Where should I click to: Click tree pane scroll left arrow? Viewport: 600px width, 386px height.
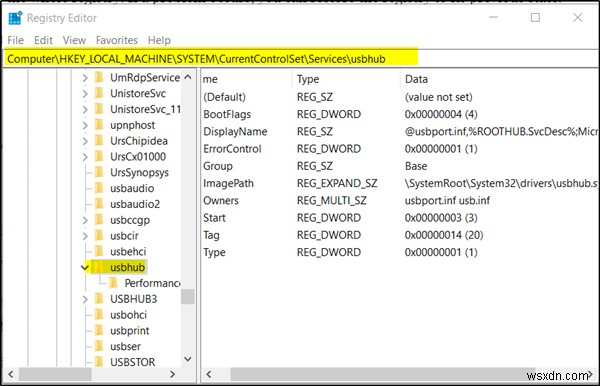(11, 374)
